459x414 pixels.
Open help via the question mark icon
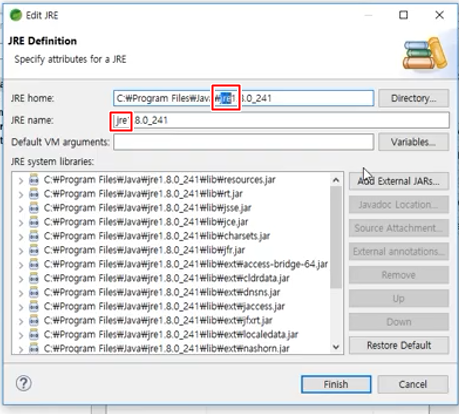pos(24,384)
